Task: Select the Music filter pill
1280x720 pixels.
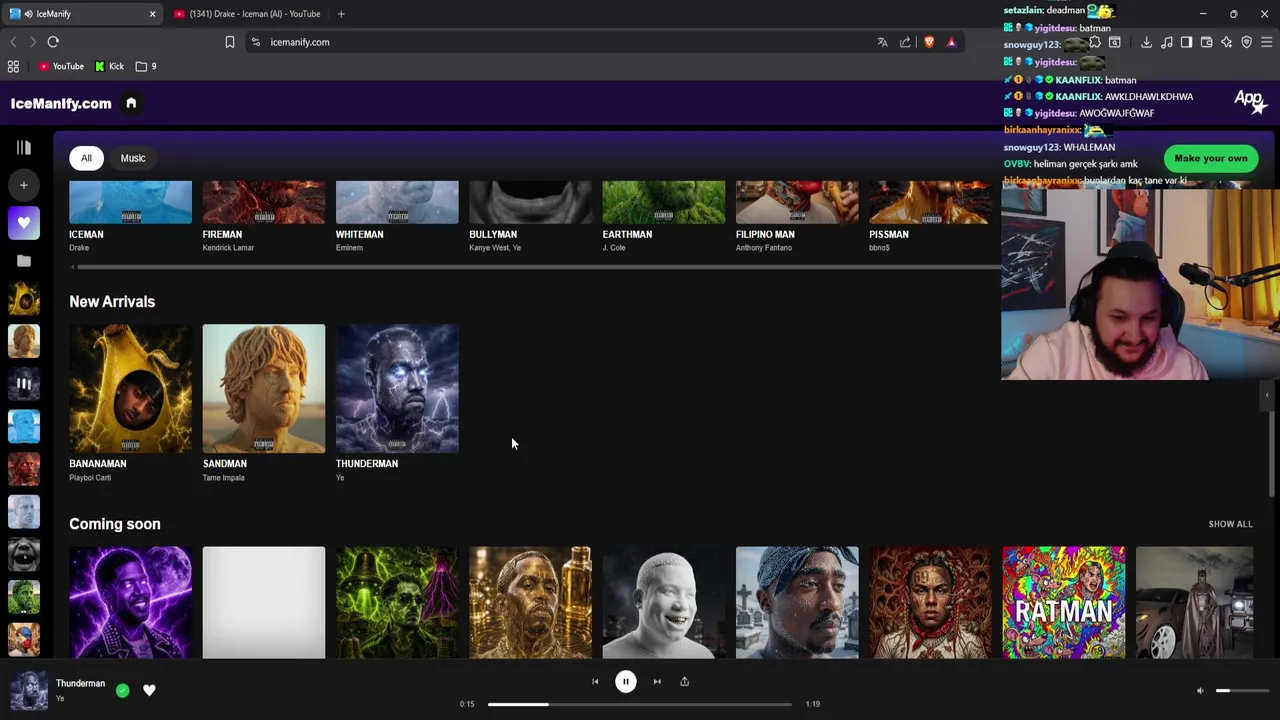Action: (x=133, y=158)
